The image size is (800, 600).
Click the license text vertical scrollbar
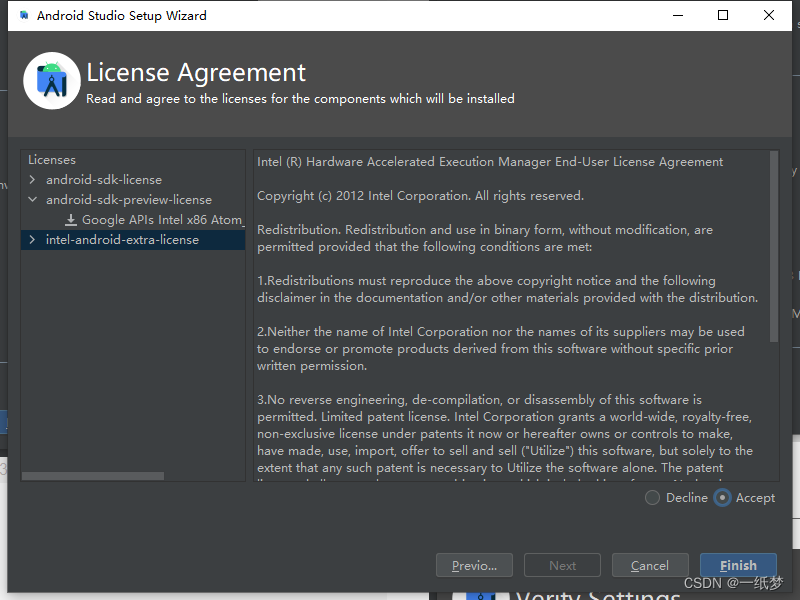[774, 246]
